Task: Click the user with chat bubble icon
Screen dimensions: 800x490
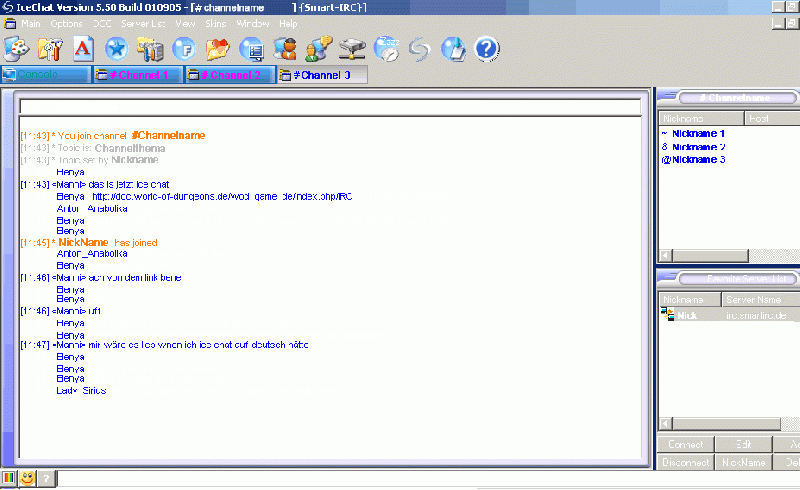Action: [319, 49]
